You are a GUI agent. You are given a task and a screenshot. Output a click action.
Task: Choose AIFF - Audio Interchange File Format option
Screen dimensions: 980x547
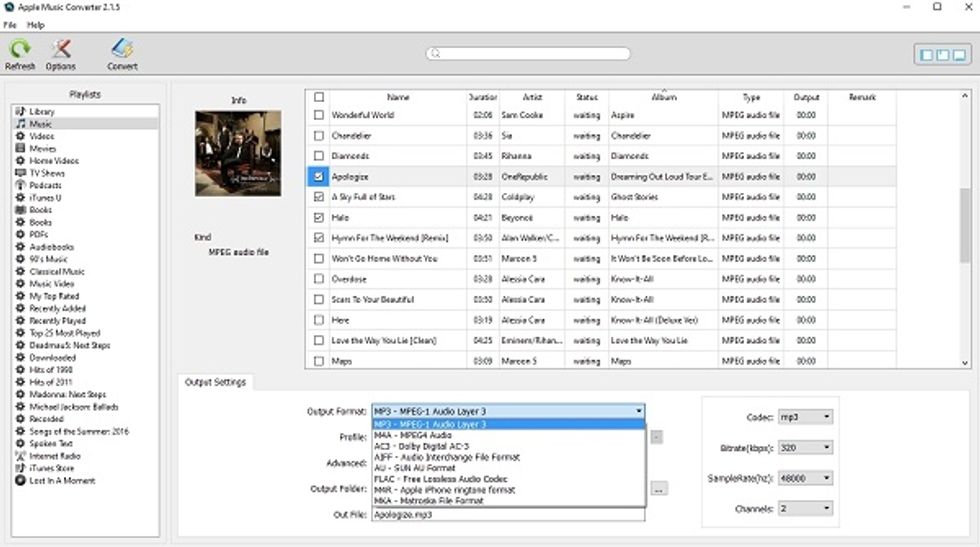point(508,457)
